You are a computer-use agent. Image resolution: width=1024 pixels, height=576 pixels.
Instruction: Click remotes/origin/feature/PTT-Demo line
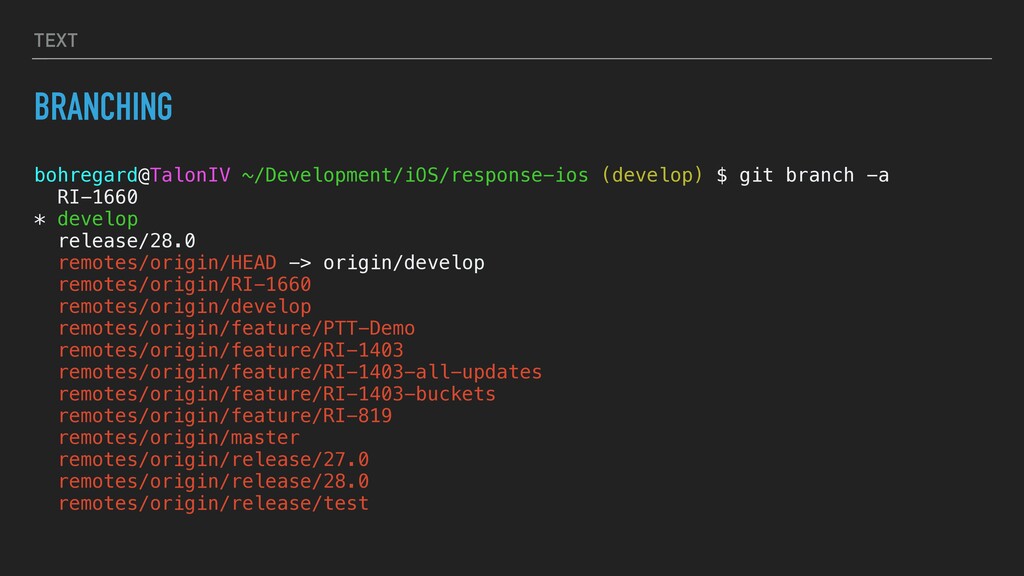pos(236,328)
